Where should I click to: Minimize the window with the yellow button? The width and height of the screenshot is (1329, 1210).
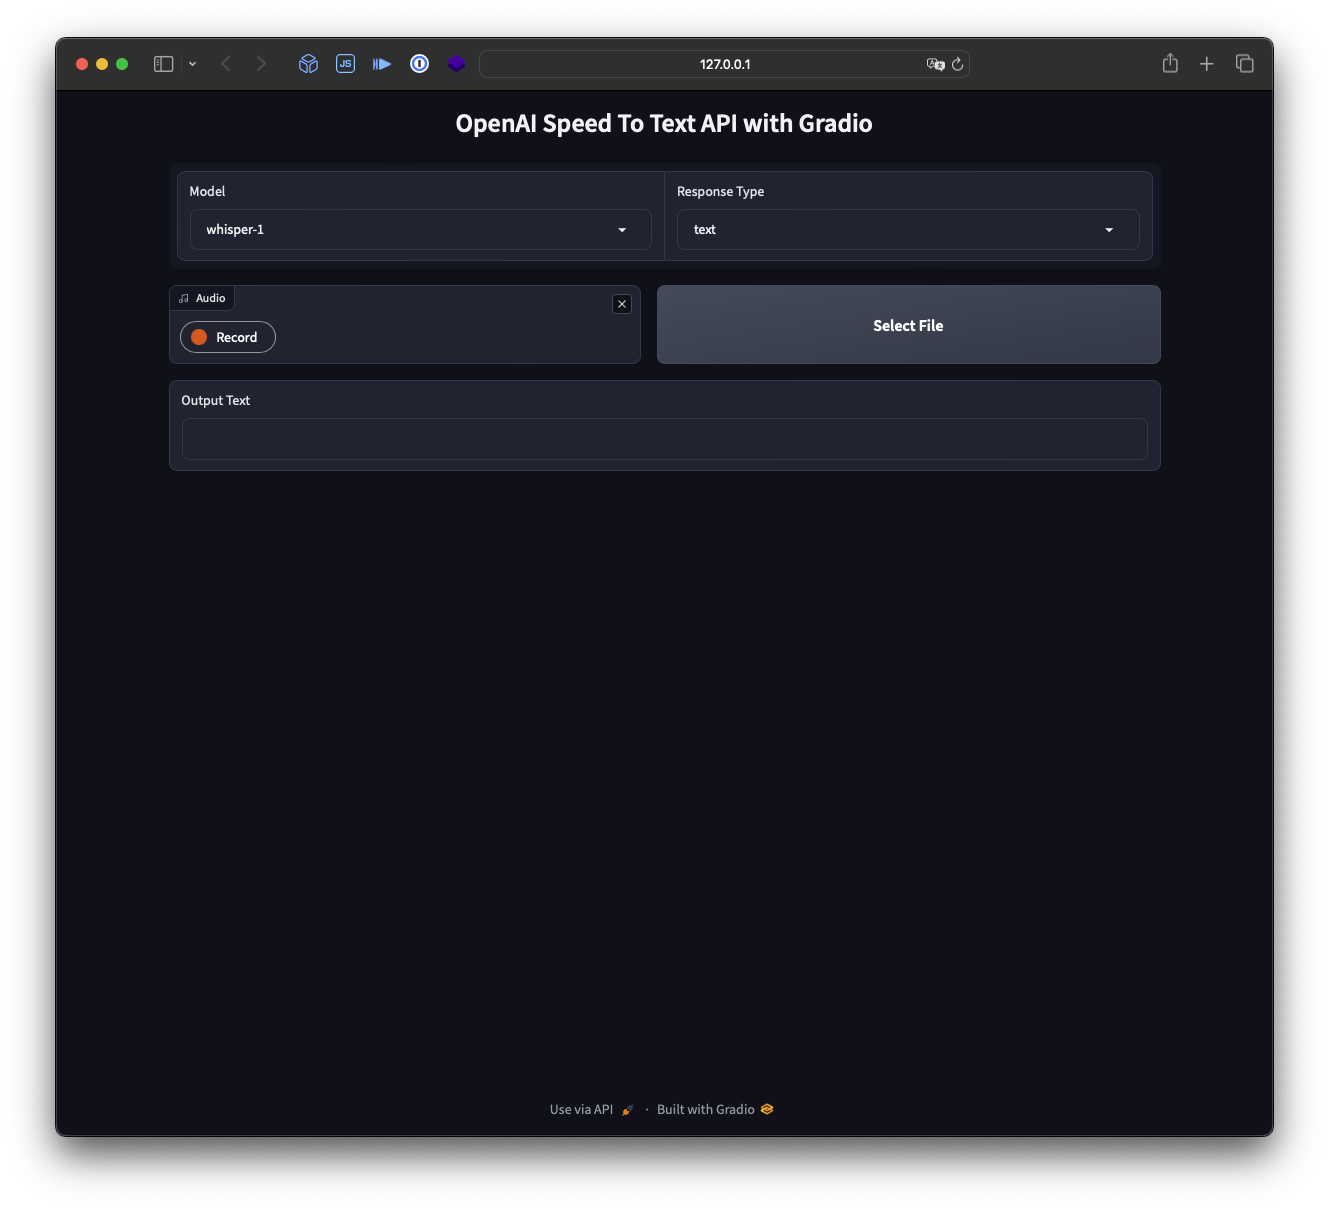coord(102,64)
